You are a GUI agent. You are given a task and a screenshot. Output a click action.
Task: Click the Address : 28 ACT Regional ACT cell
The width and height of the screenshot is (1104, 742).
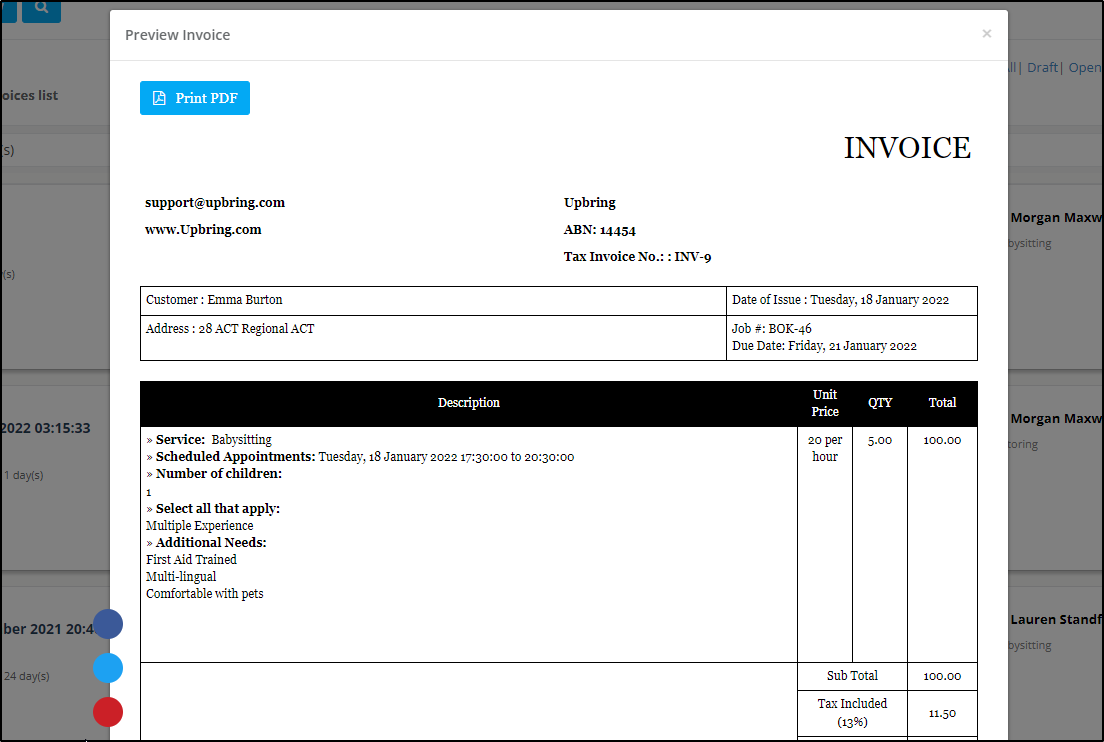(x=433, y=338)
